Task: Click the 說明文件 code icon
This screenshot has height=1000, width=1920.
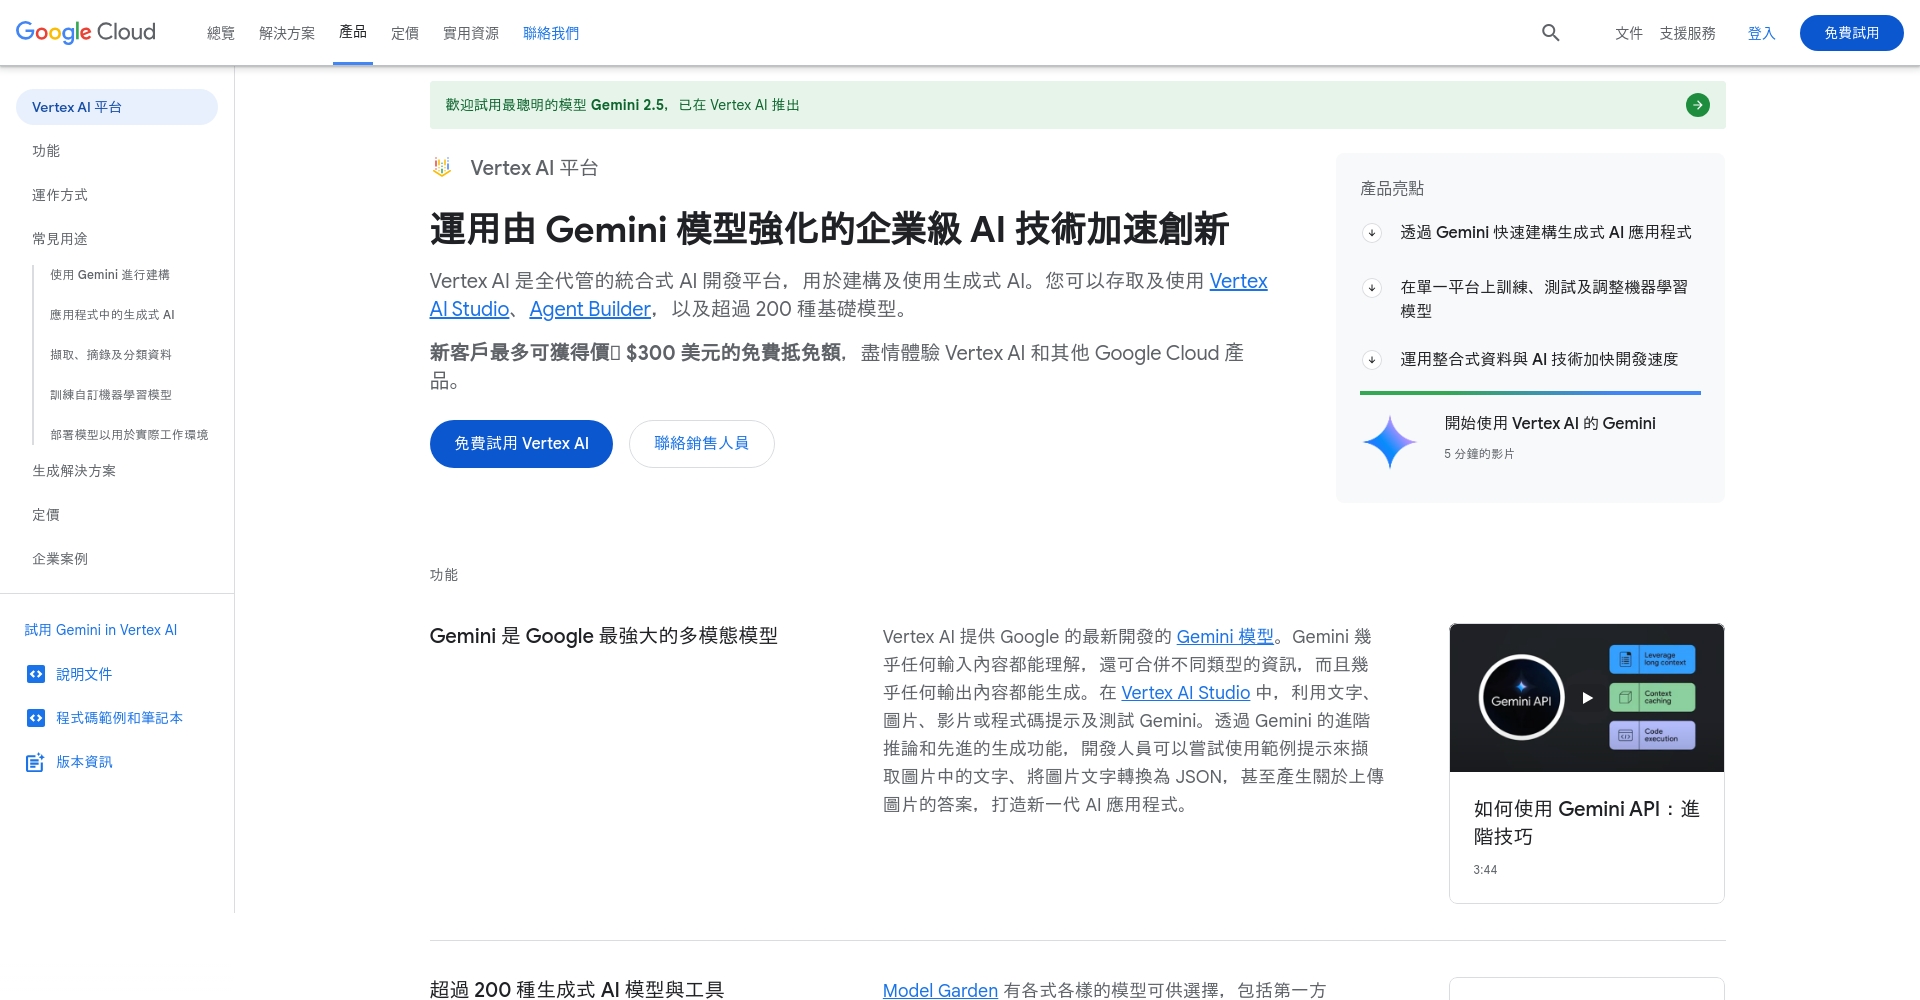Action: tap(36, 674)
